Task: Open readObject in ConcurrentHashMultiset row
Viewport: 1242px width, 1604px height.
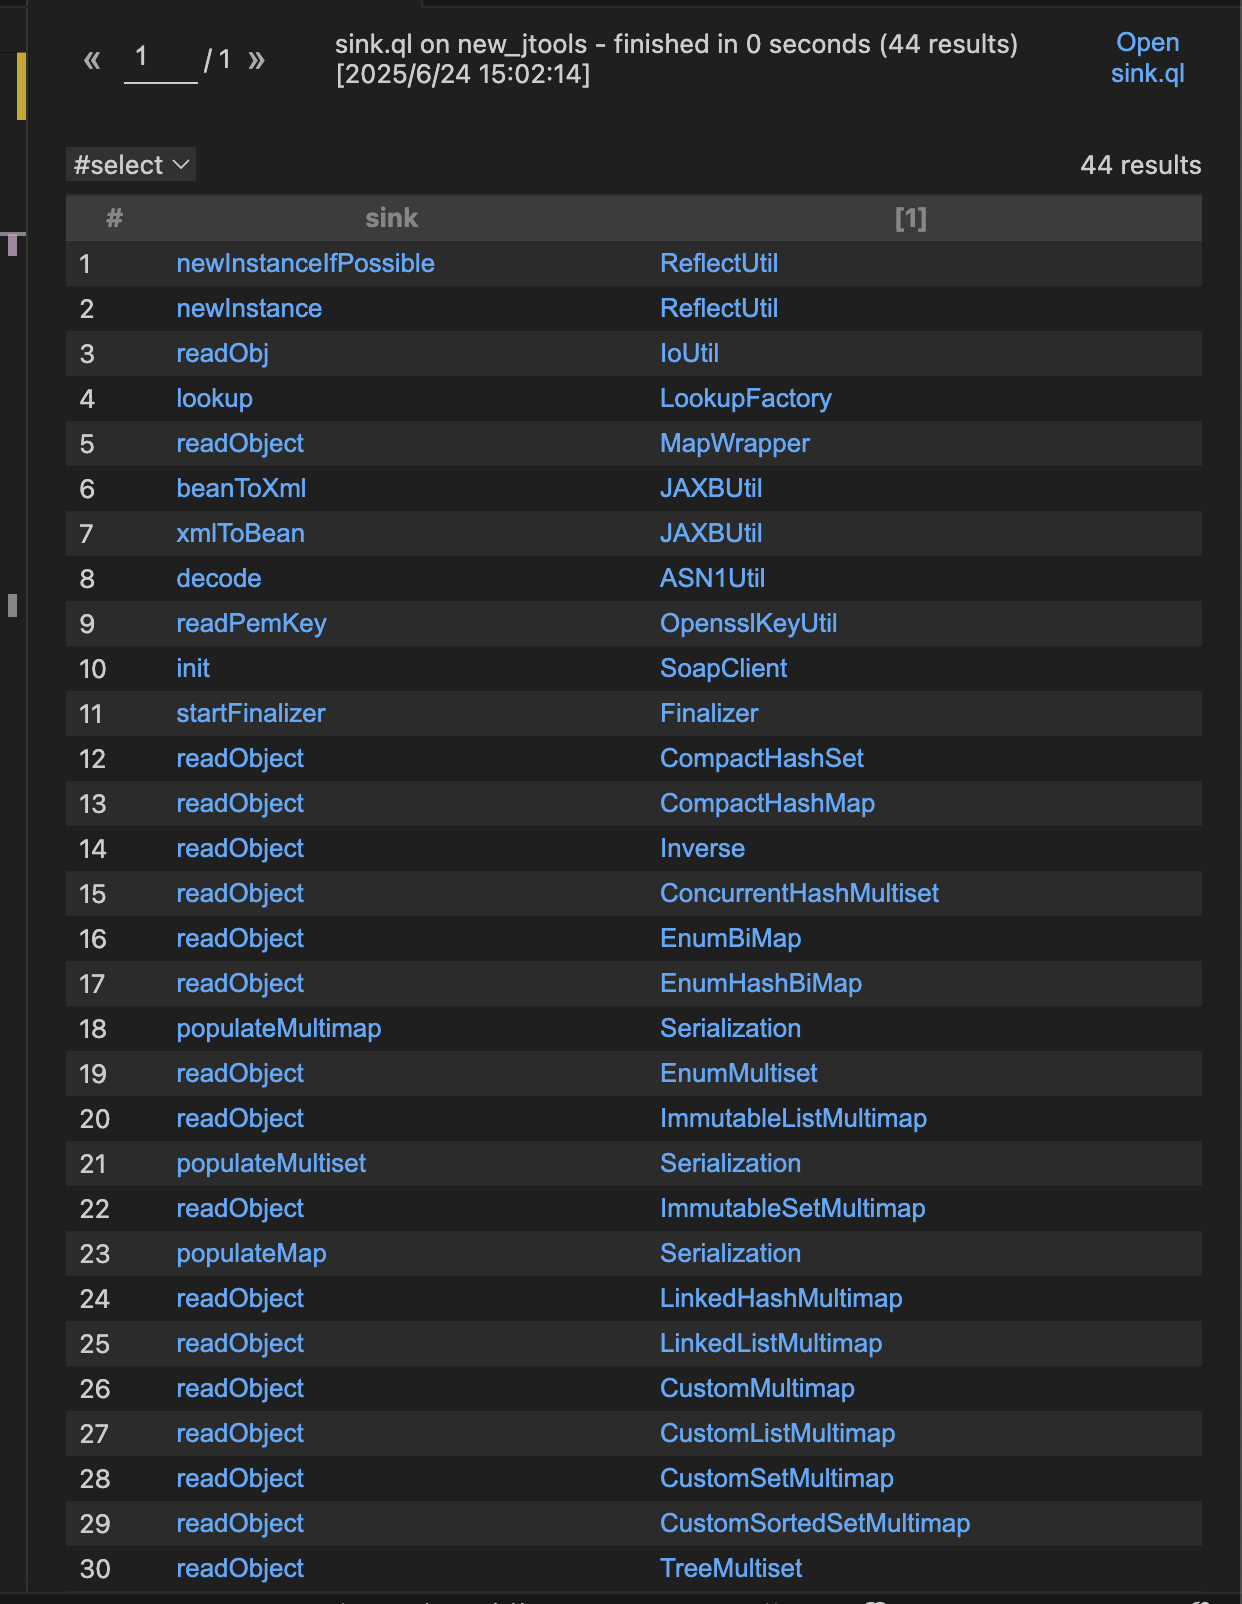Action: coord(240,893)
